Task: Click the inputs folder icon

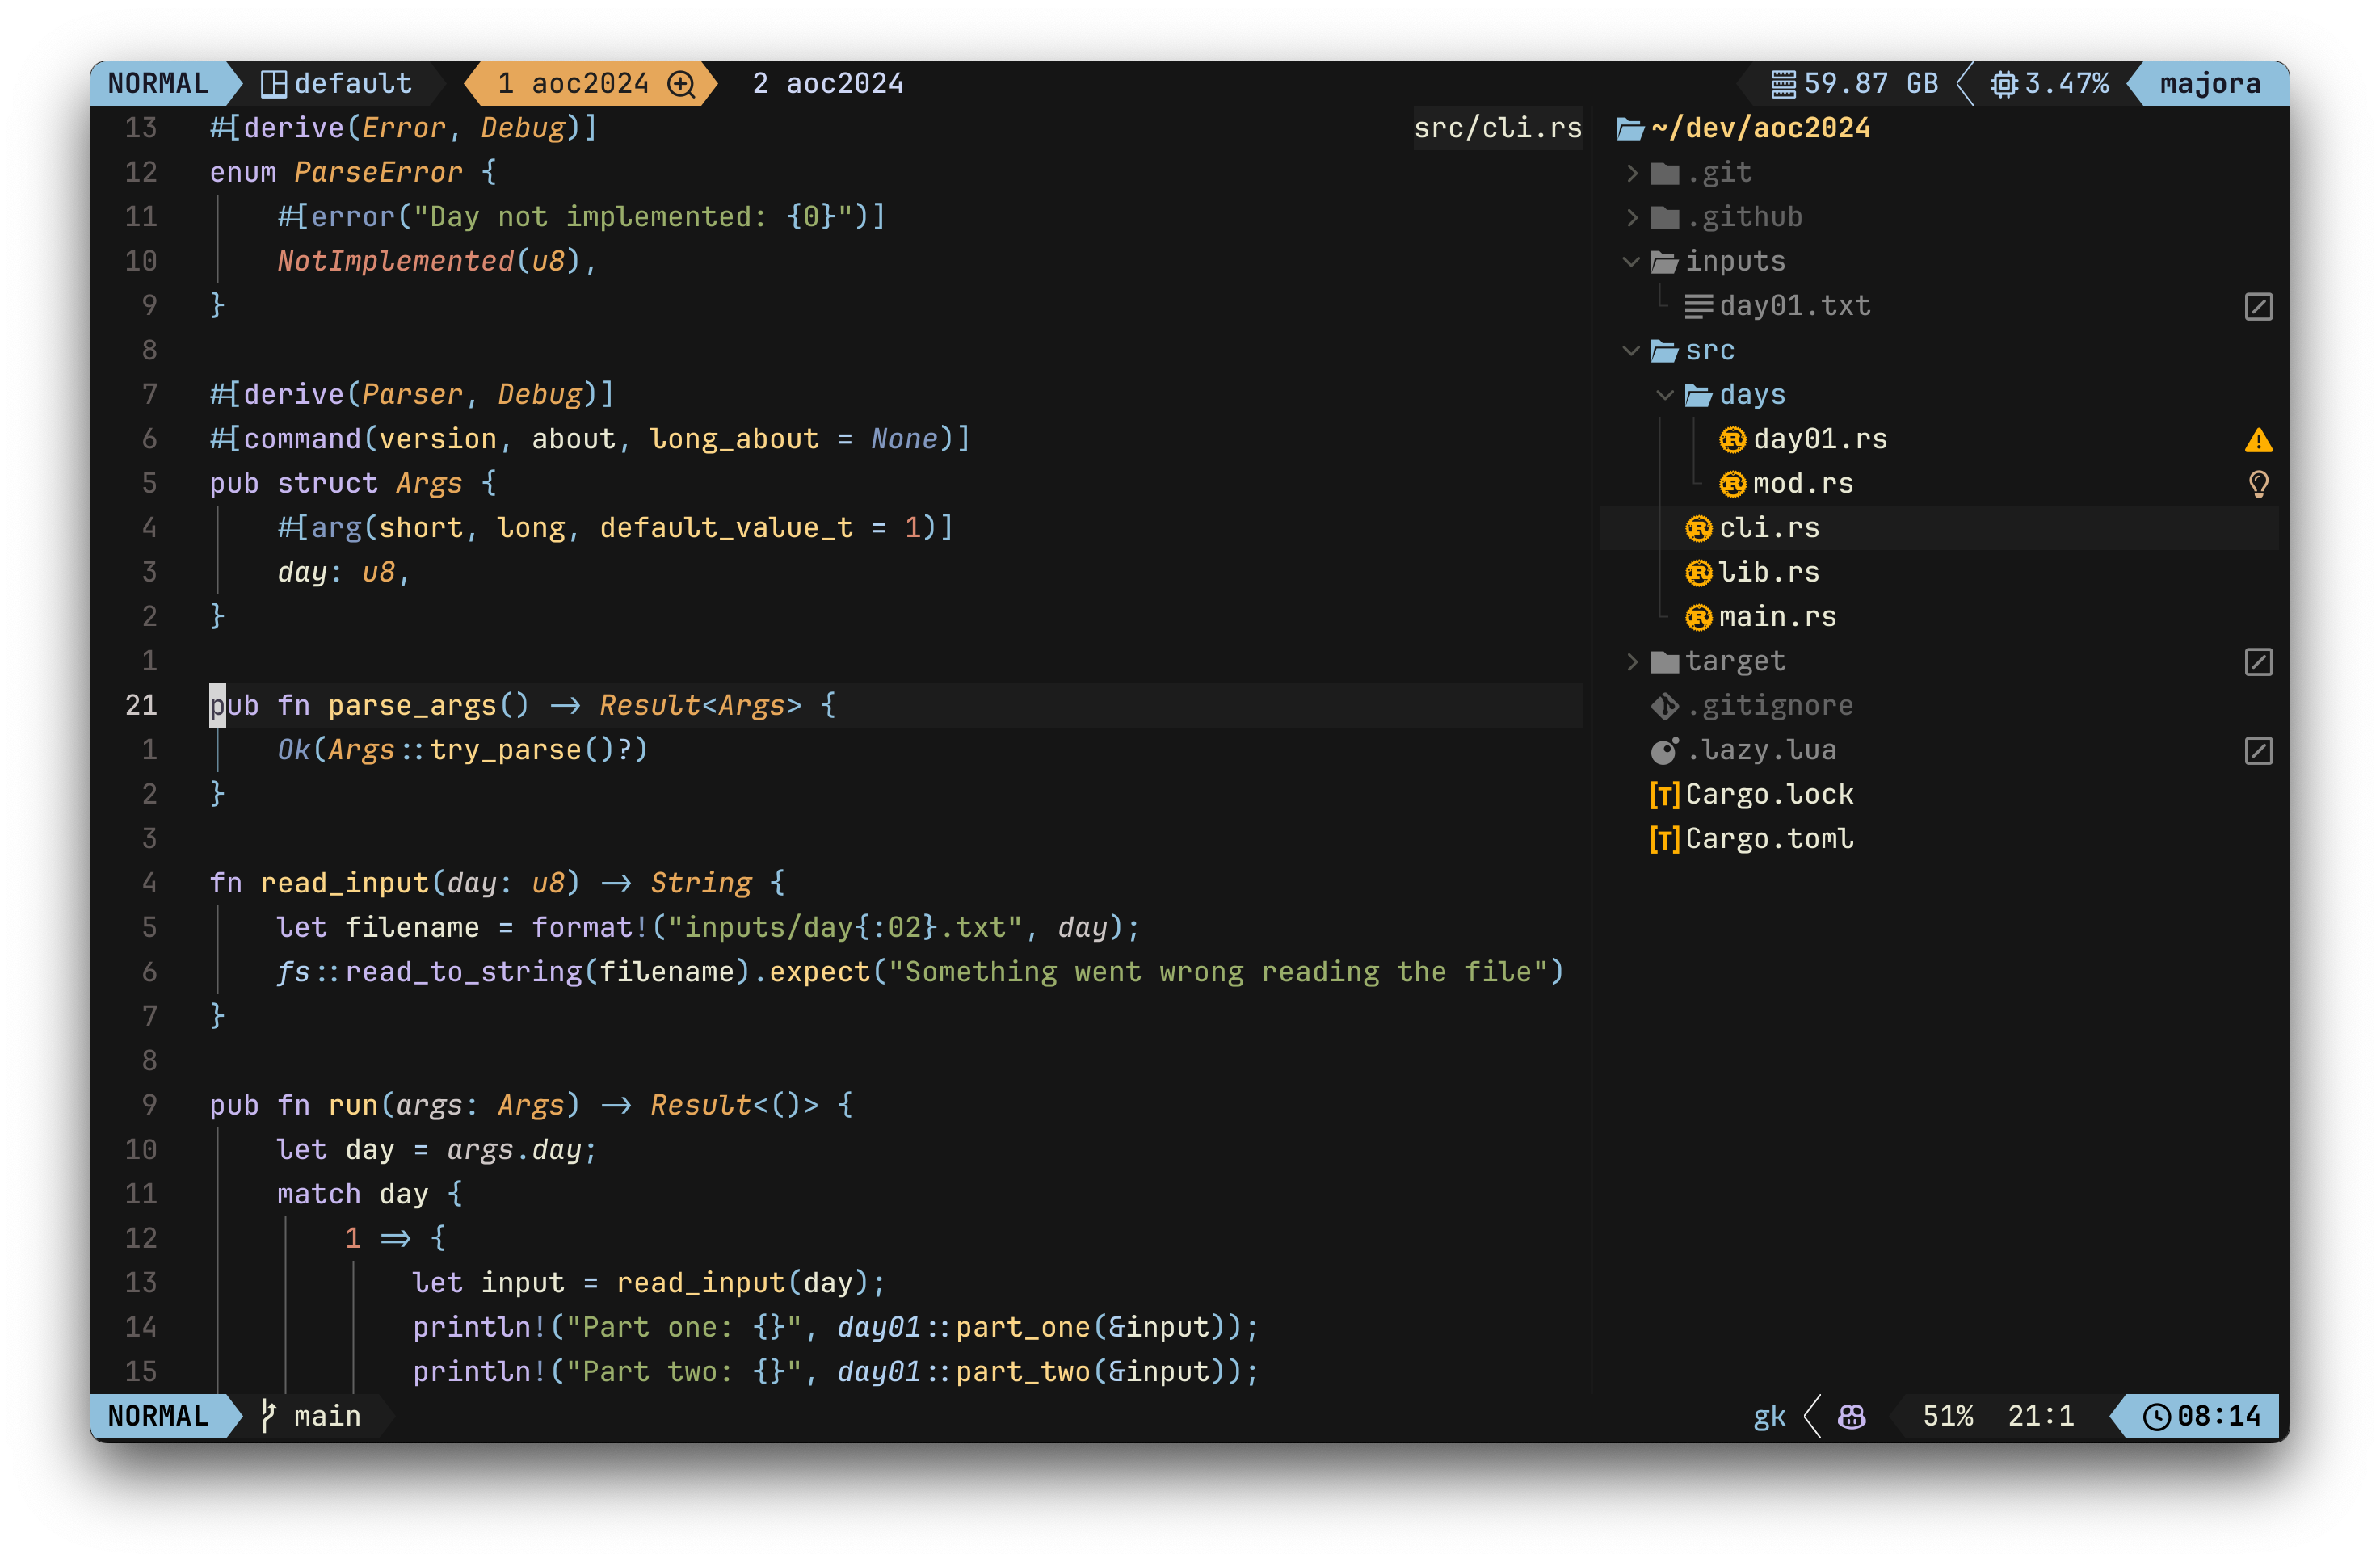Action: point(1664,262)
